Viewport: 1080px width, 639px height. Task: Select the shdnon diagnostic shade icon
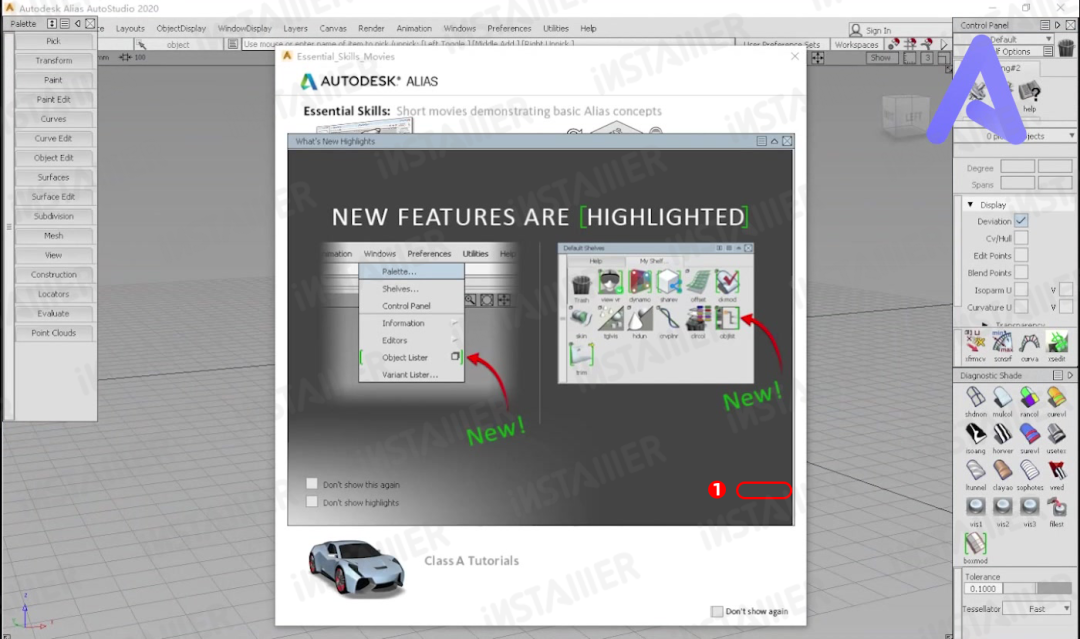tap(975, 397)
